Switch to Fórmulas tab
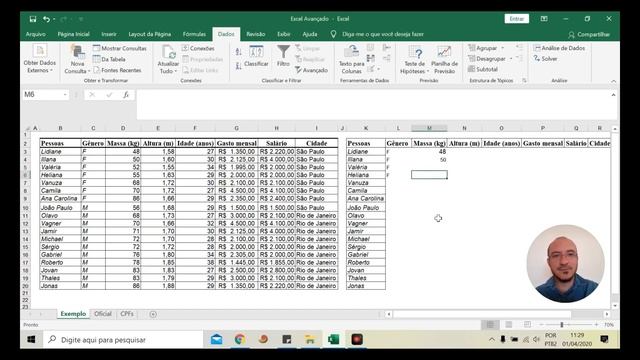Screen dimensions: 640x360 tap(194, 34)
